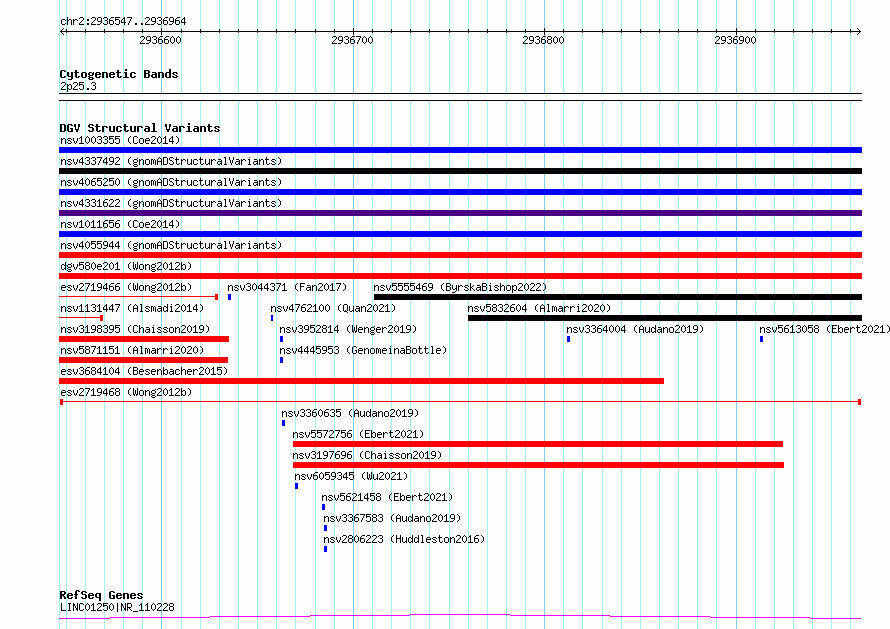
Task: Select the red nsv5572756 variant bar
Action: click(538, 444)
